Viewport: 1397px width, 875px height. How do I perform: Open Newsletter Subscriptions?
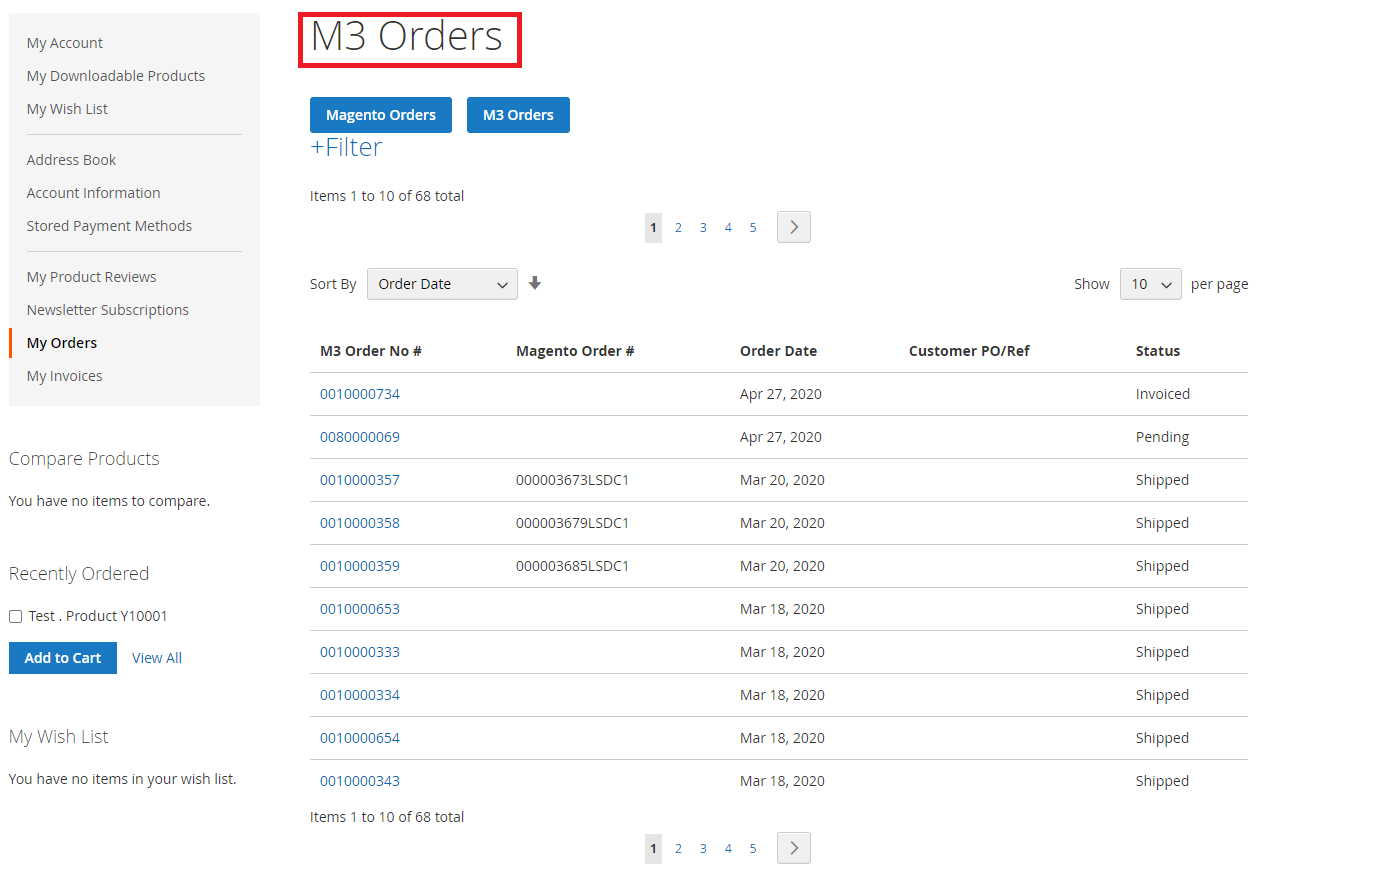(108, 310)
